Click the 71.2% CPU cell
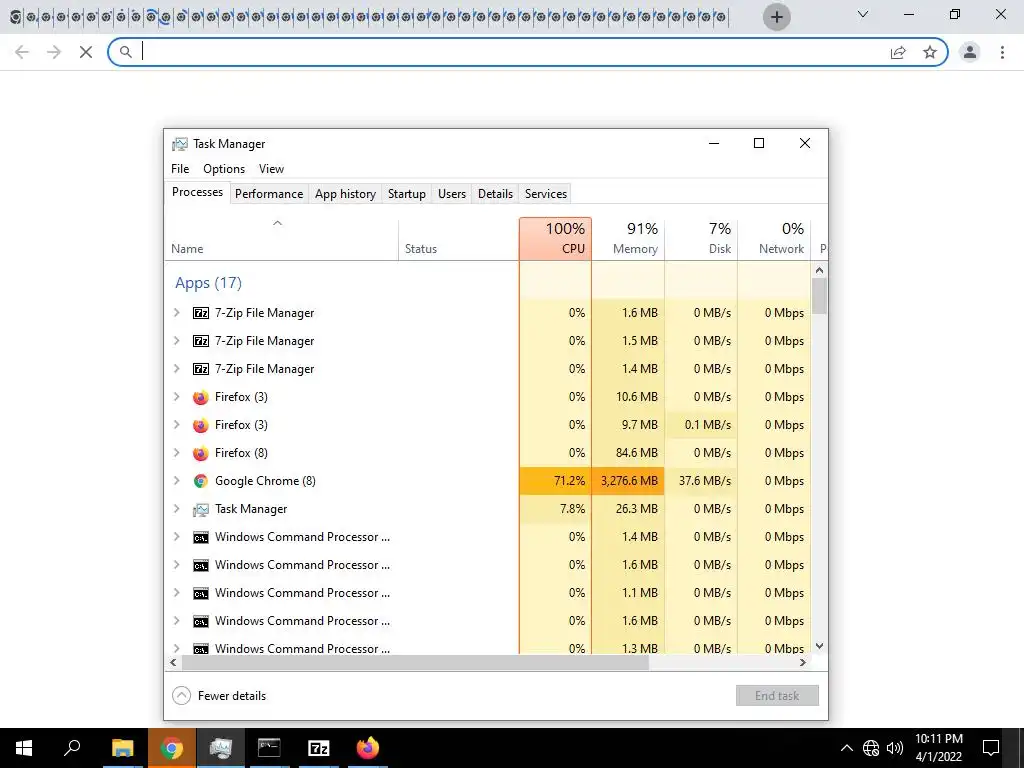This screenshot has height=768, width=1024. coord(556,481)
